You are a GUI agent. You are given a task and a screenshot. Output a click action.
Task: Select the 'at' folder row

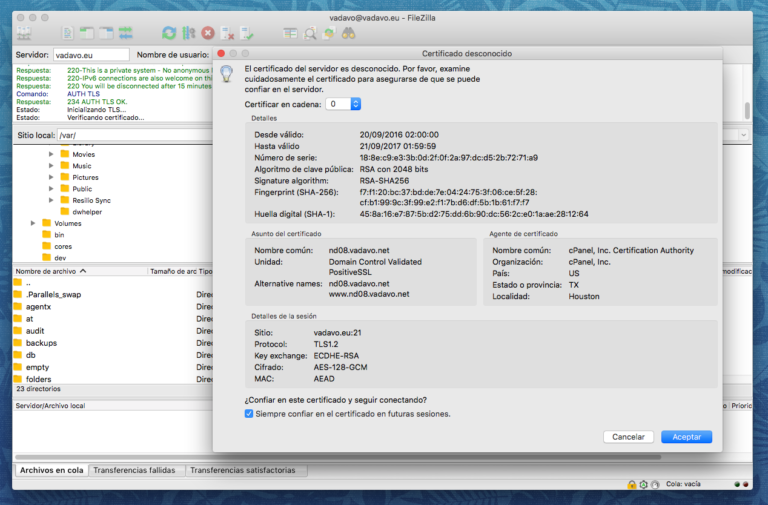point(113,318)
